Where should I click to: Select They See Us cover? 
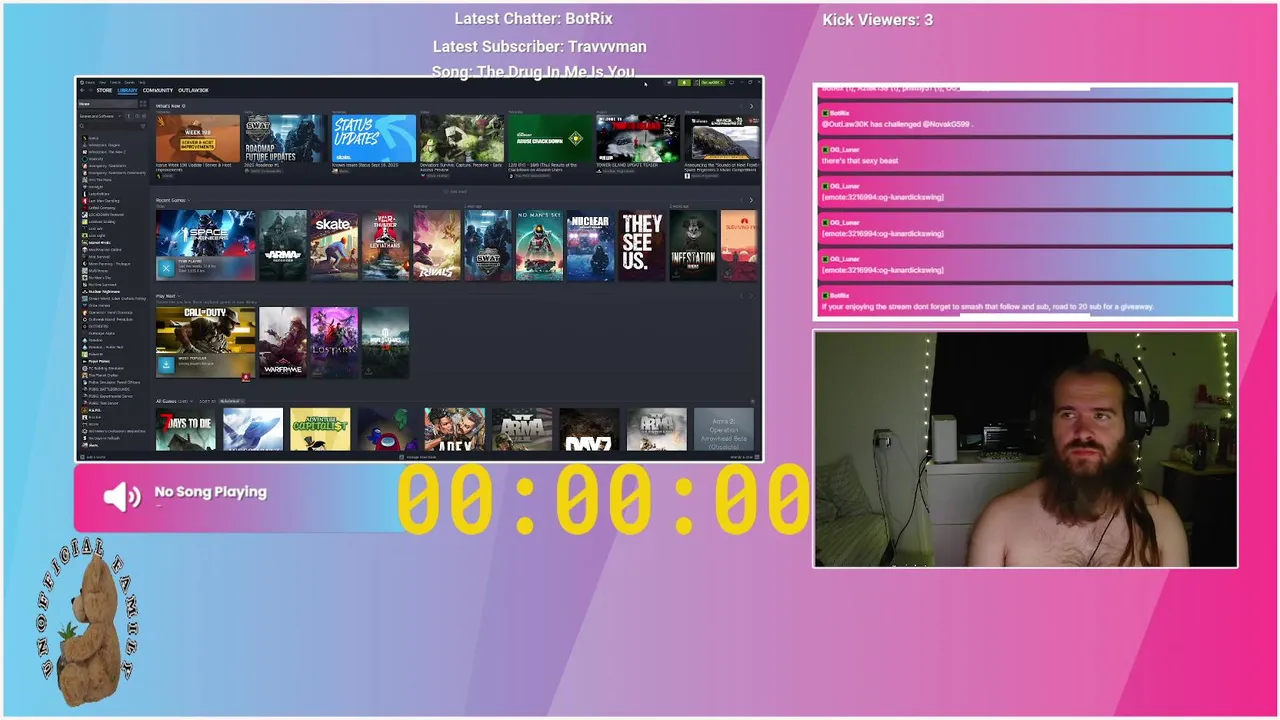(x=642, y=245)
